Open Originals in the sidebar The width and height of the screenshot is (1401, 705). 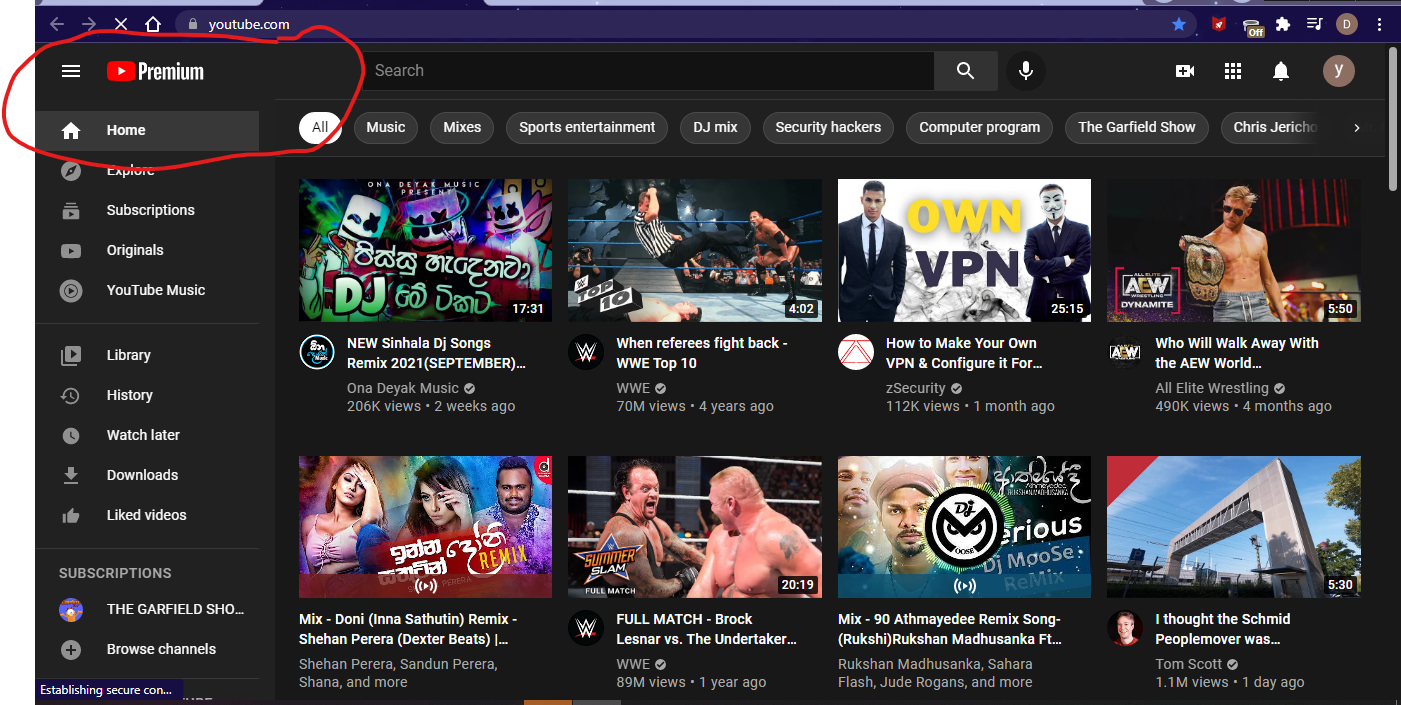(147, 250)
